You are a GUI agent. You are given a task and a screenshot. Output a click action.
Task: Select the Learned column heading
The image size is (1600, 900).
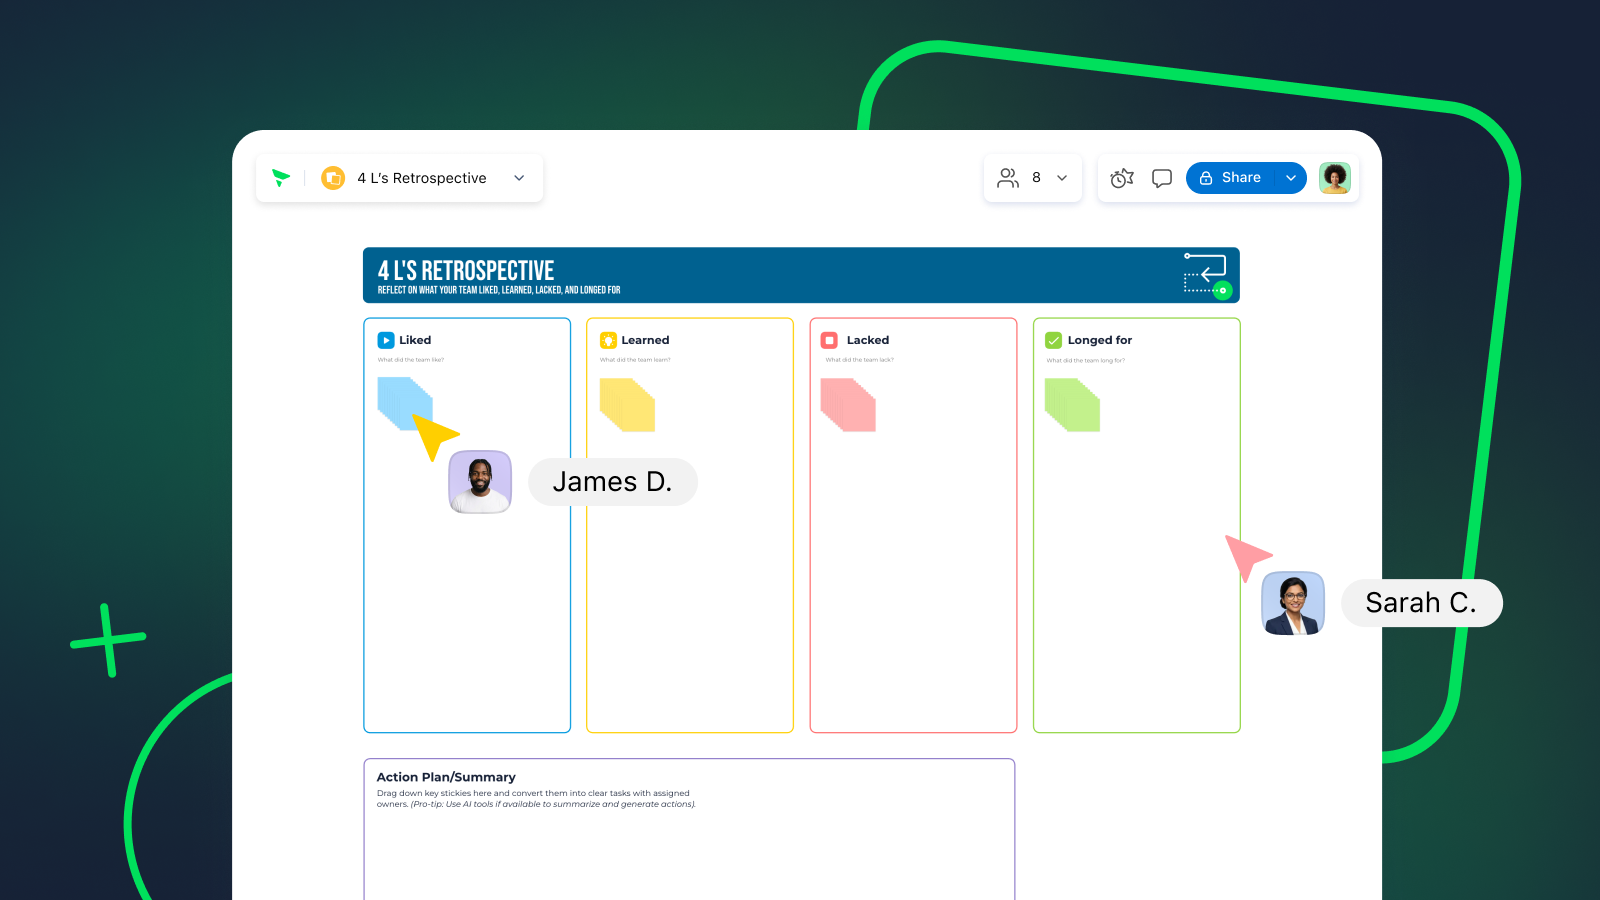645,340
